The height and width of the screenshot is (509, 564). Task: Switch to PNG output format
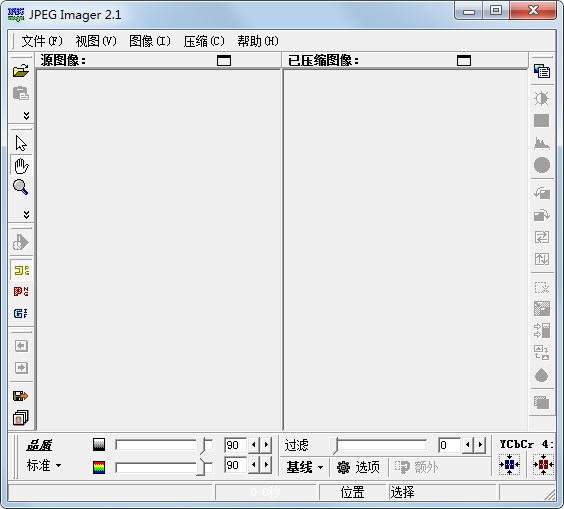click(x=21, y=291)
